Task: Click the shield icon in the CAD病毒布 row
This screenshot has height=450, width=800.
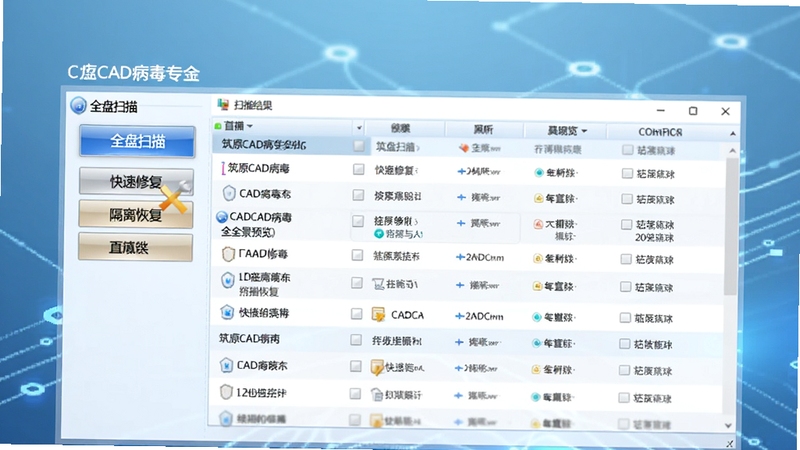Action: pos(229,193)
